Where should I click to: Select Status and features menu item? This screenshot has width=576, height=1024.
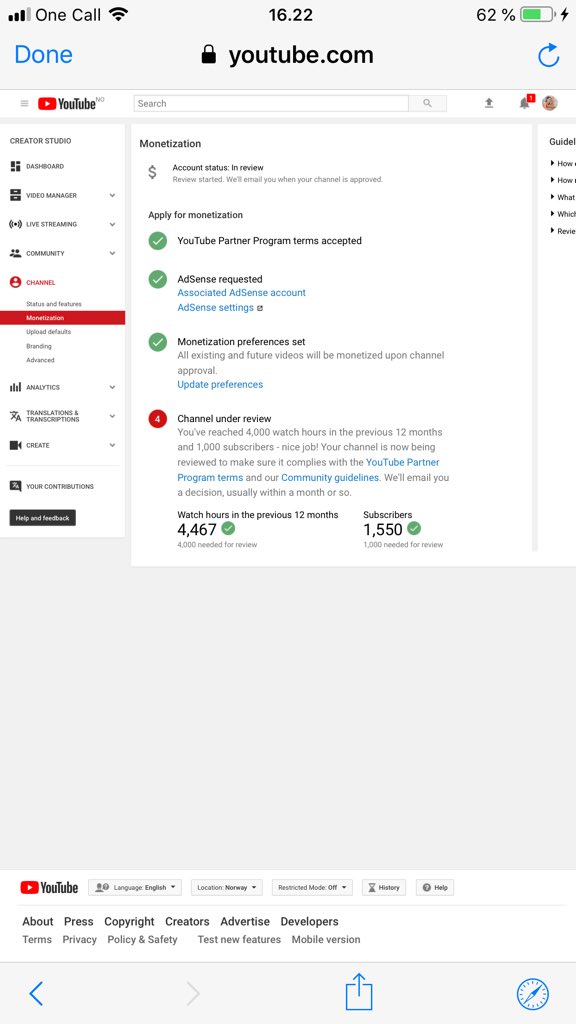click(54, 304)
